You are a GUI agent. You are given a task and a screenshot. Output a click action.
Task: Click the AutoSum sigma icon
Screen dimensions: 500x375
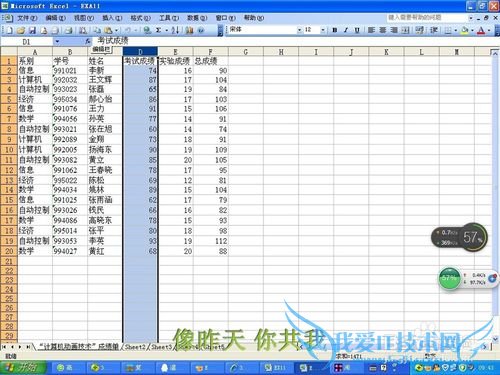159,30
